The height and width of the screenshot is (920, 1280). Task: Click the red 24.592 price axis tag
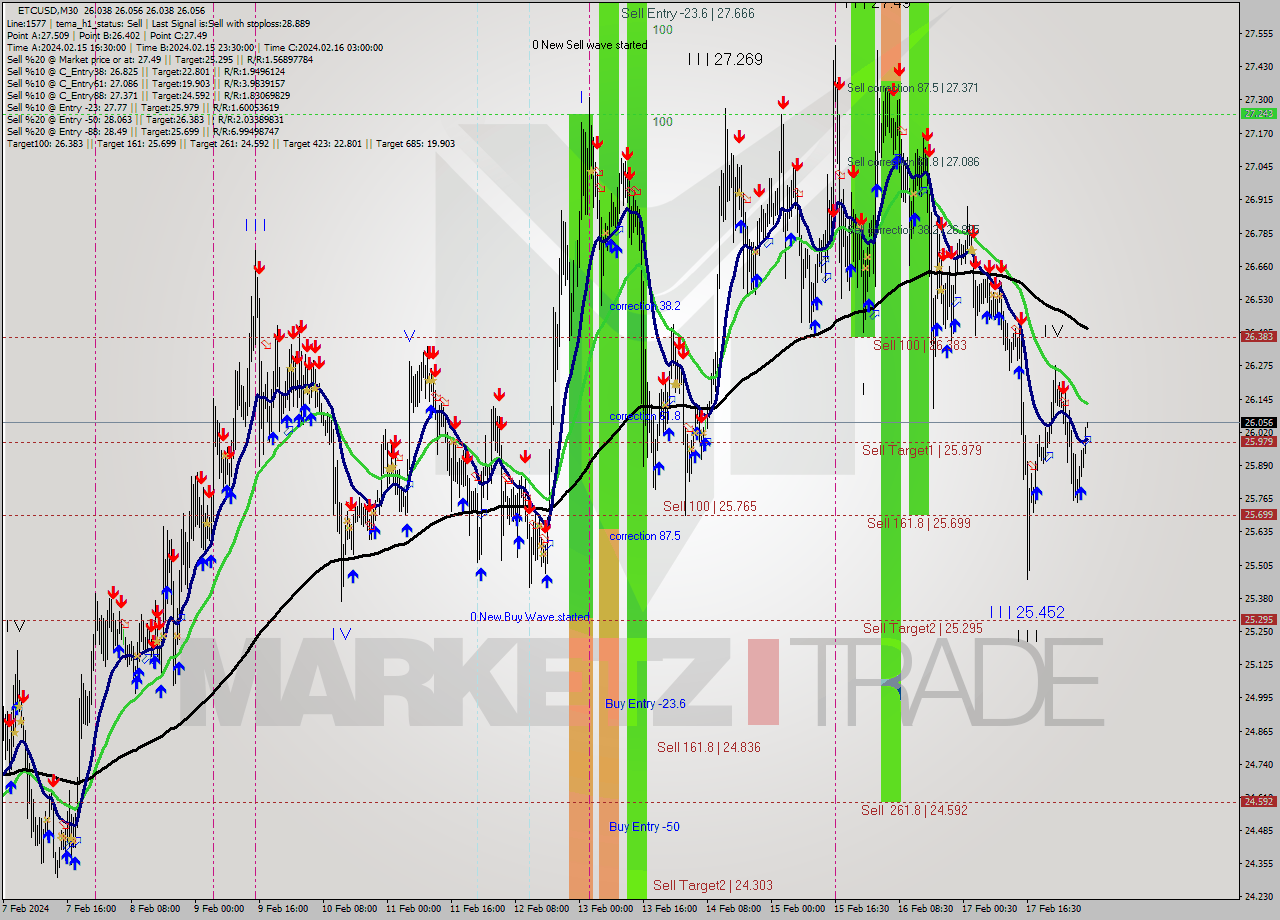pyautogui.click(x=1259, y=801)
